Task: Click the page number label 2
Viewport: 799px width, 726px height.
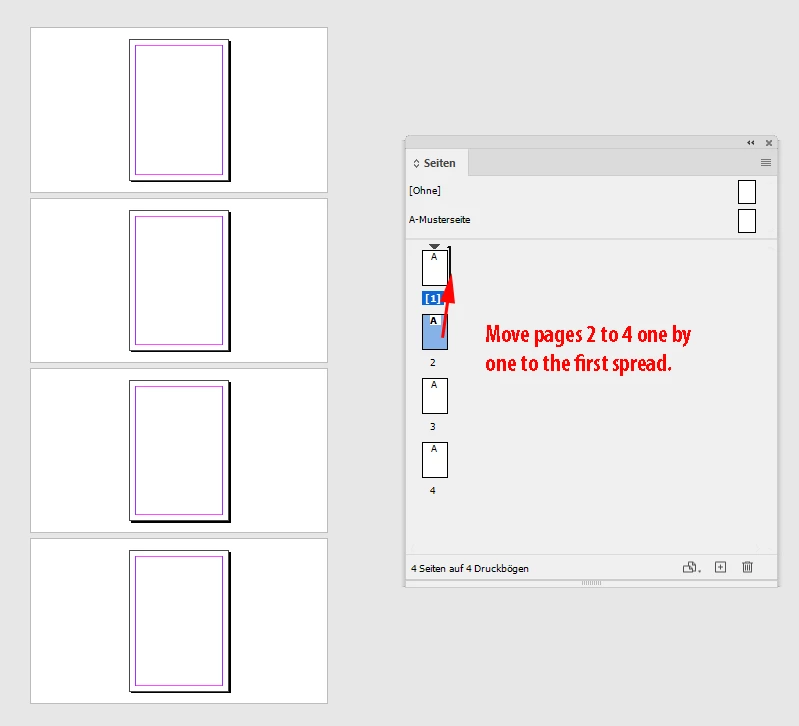Action: [433, 363]
